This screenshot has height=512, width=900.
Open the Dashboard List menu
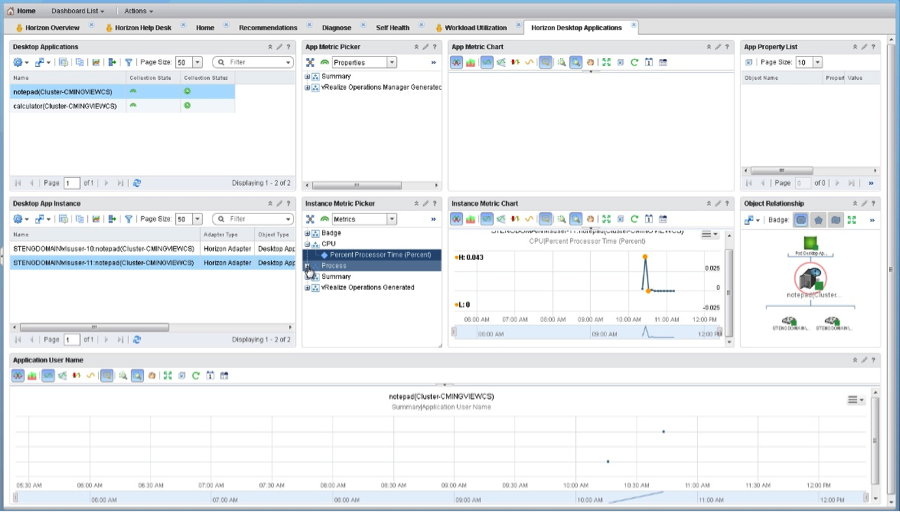point(78,10)
